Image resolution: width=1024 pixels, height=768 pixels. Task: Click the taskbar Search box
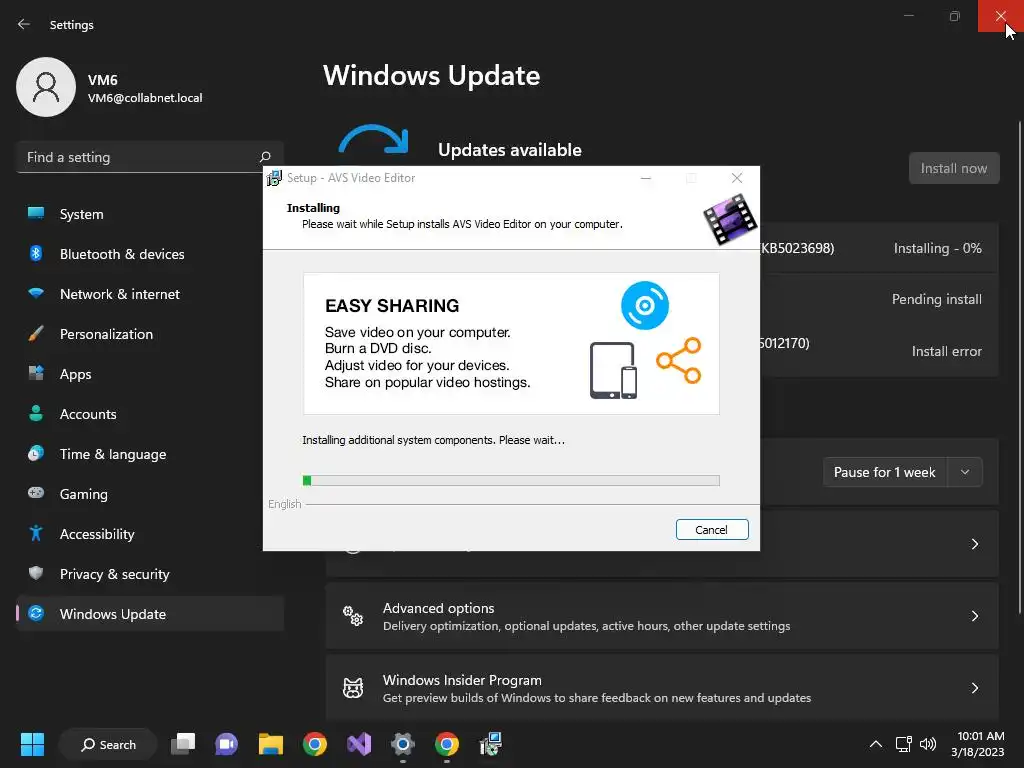point(108,744)
